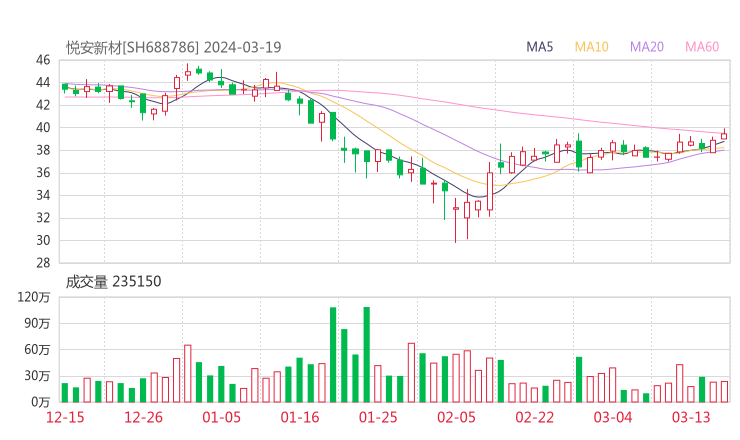Click the 12-26 date label
This screenshot has height=440, width=740.
[143, 417]
